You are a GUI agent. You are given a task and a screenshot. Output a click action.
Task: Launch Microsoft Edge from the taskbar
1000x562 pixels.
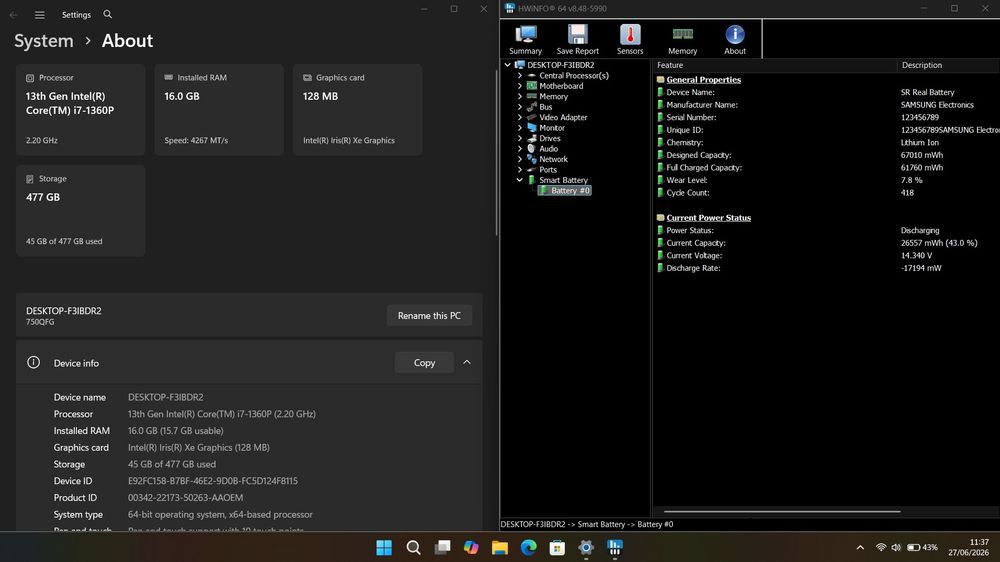pyautogui.click(x=528, y=547)
